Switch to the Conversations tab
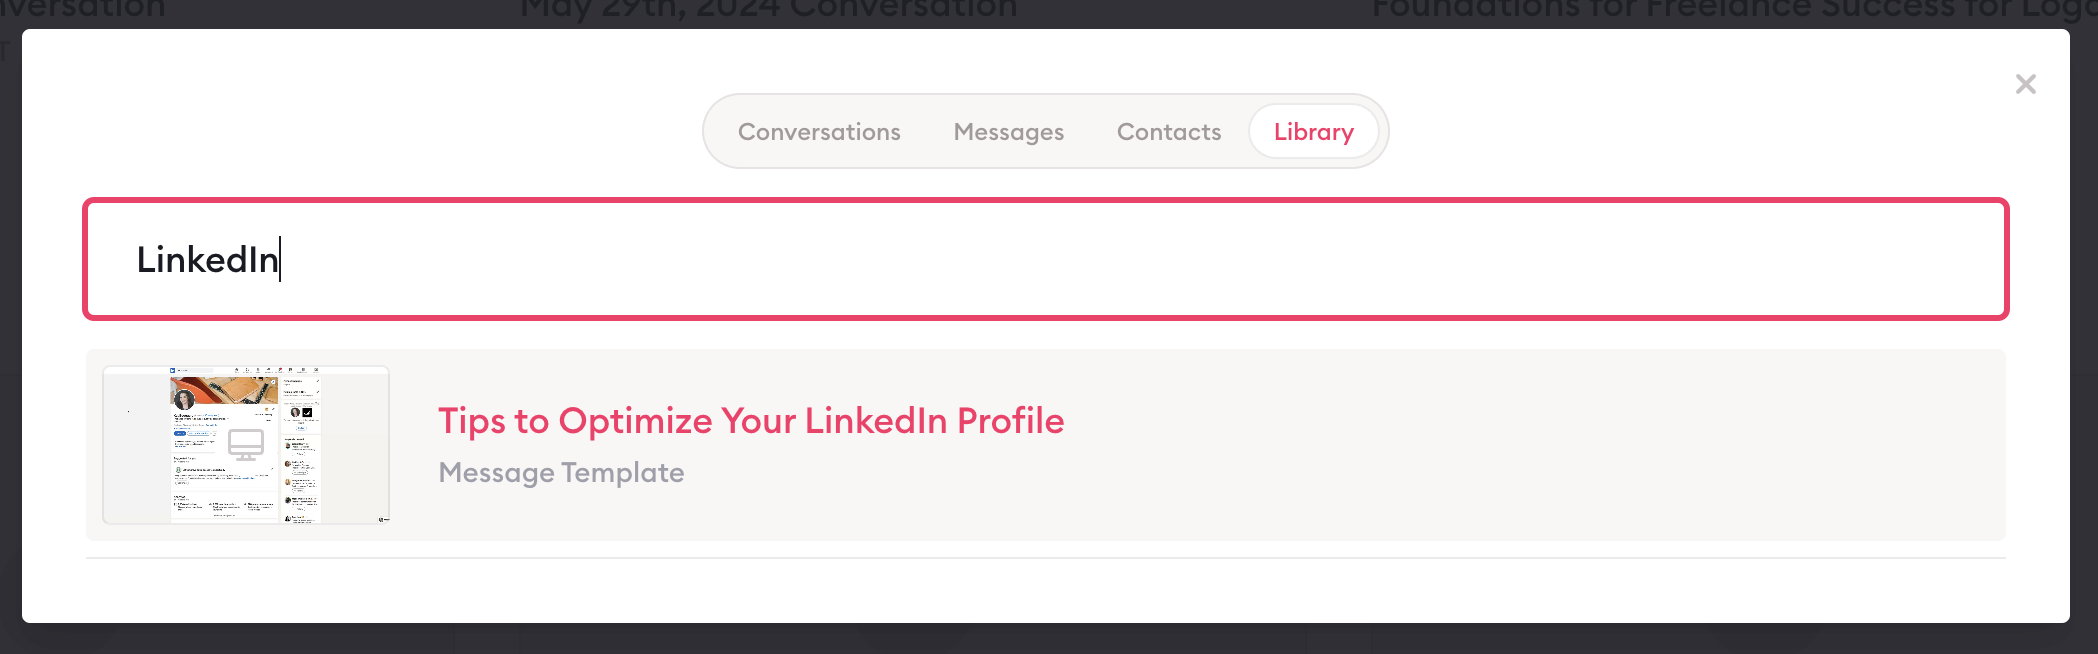The width and height of the screenshot is (2098, 654). point(819,132)
